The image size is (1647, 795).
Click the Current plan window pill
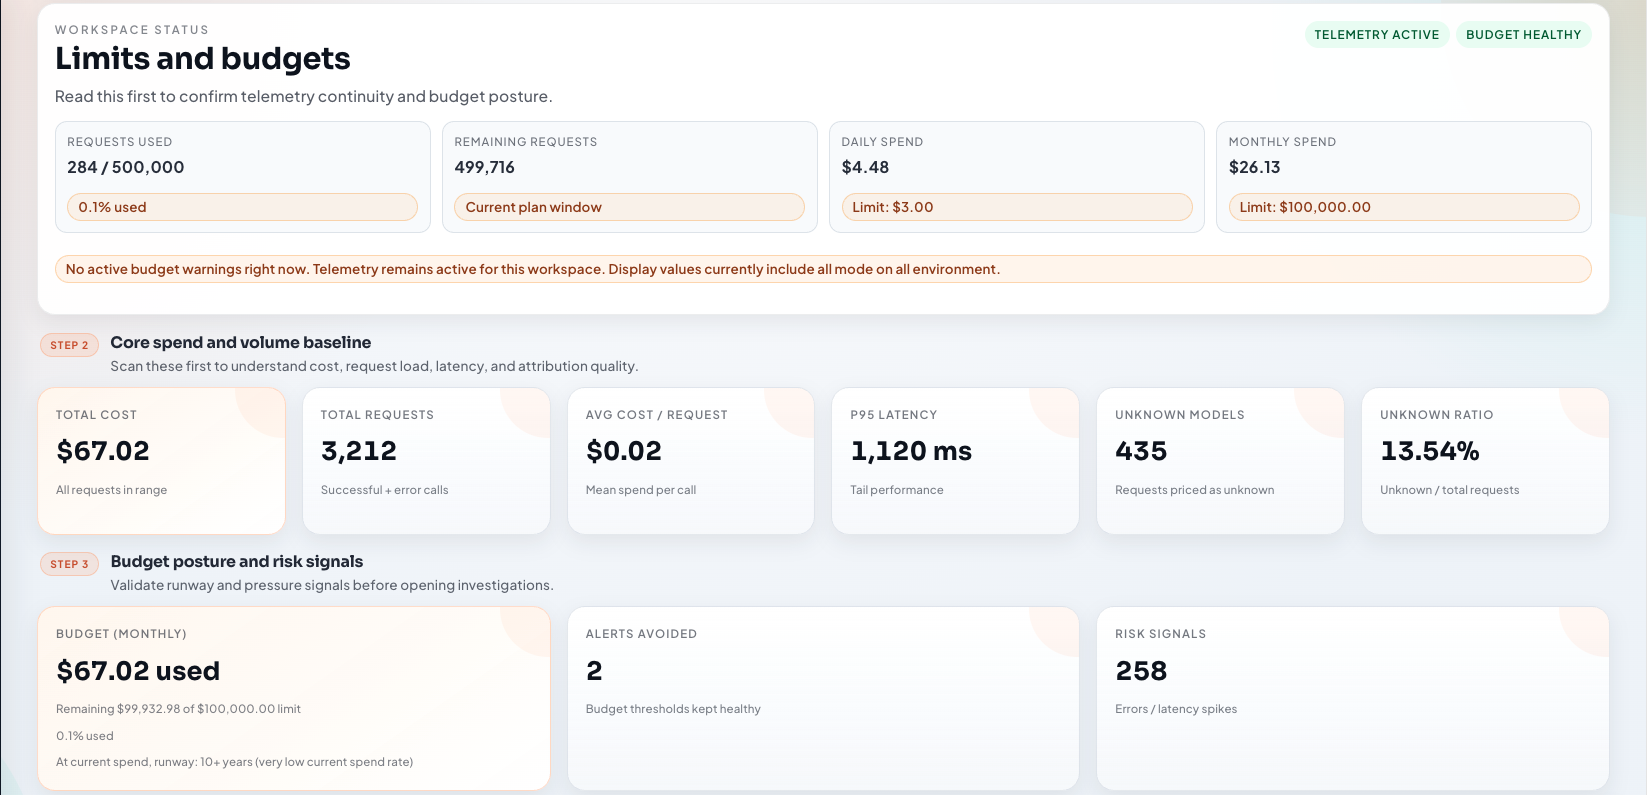click(x=629, y=207)
